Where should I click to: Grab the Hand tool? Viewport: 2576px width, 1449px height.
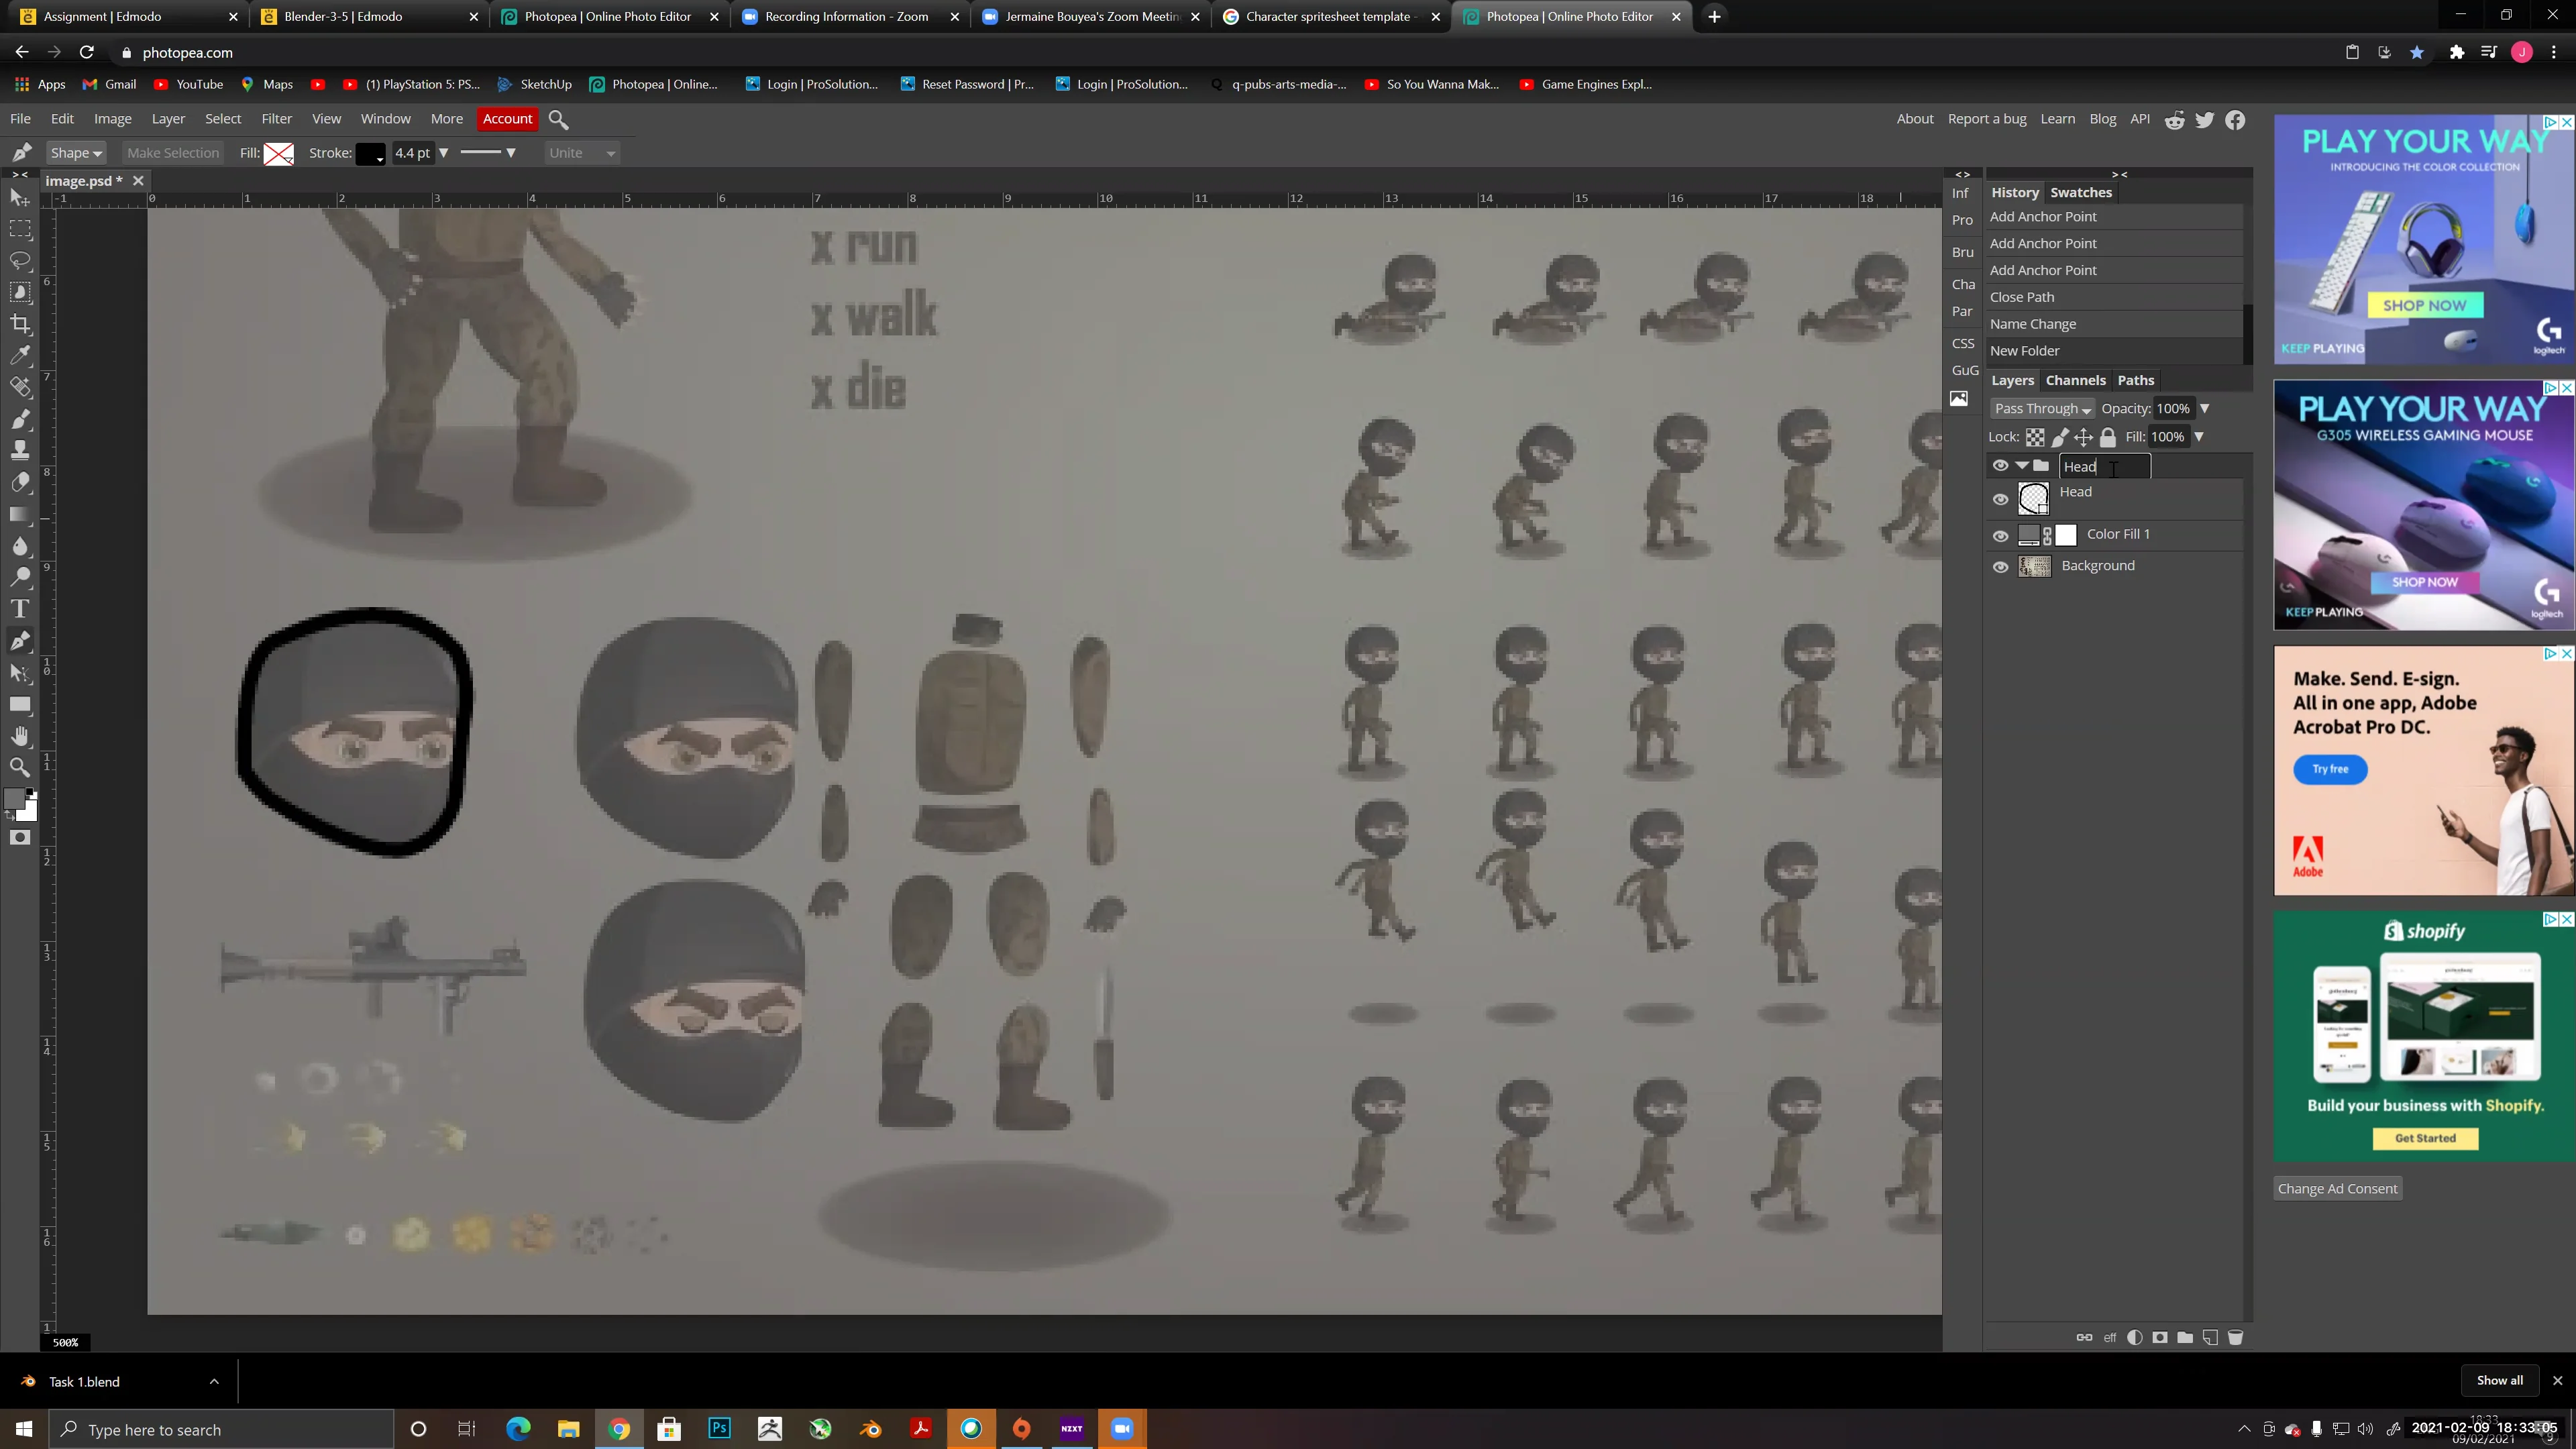pyautogui.click(x=20, y=736)
